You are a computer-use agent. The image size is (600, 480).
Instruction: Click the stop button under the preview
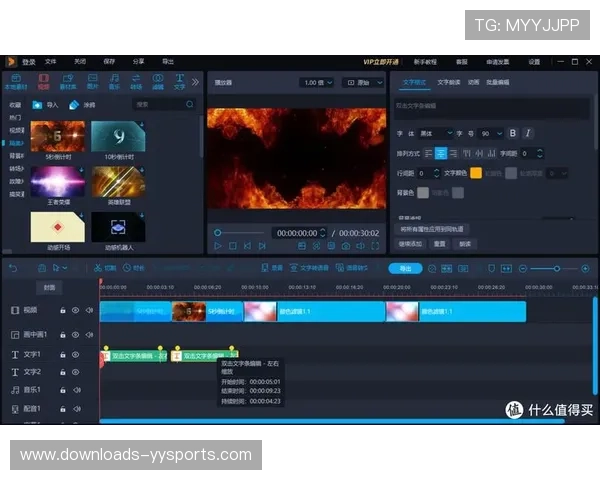pyautogui.click(x=232, y=245)
